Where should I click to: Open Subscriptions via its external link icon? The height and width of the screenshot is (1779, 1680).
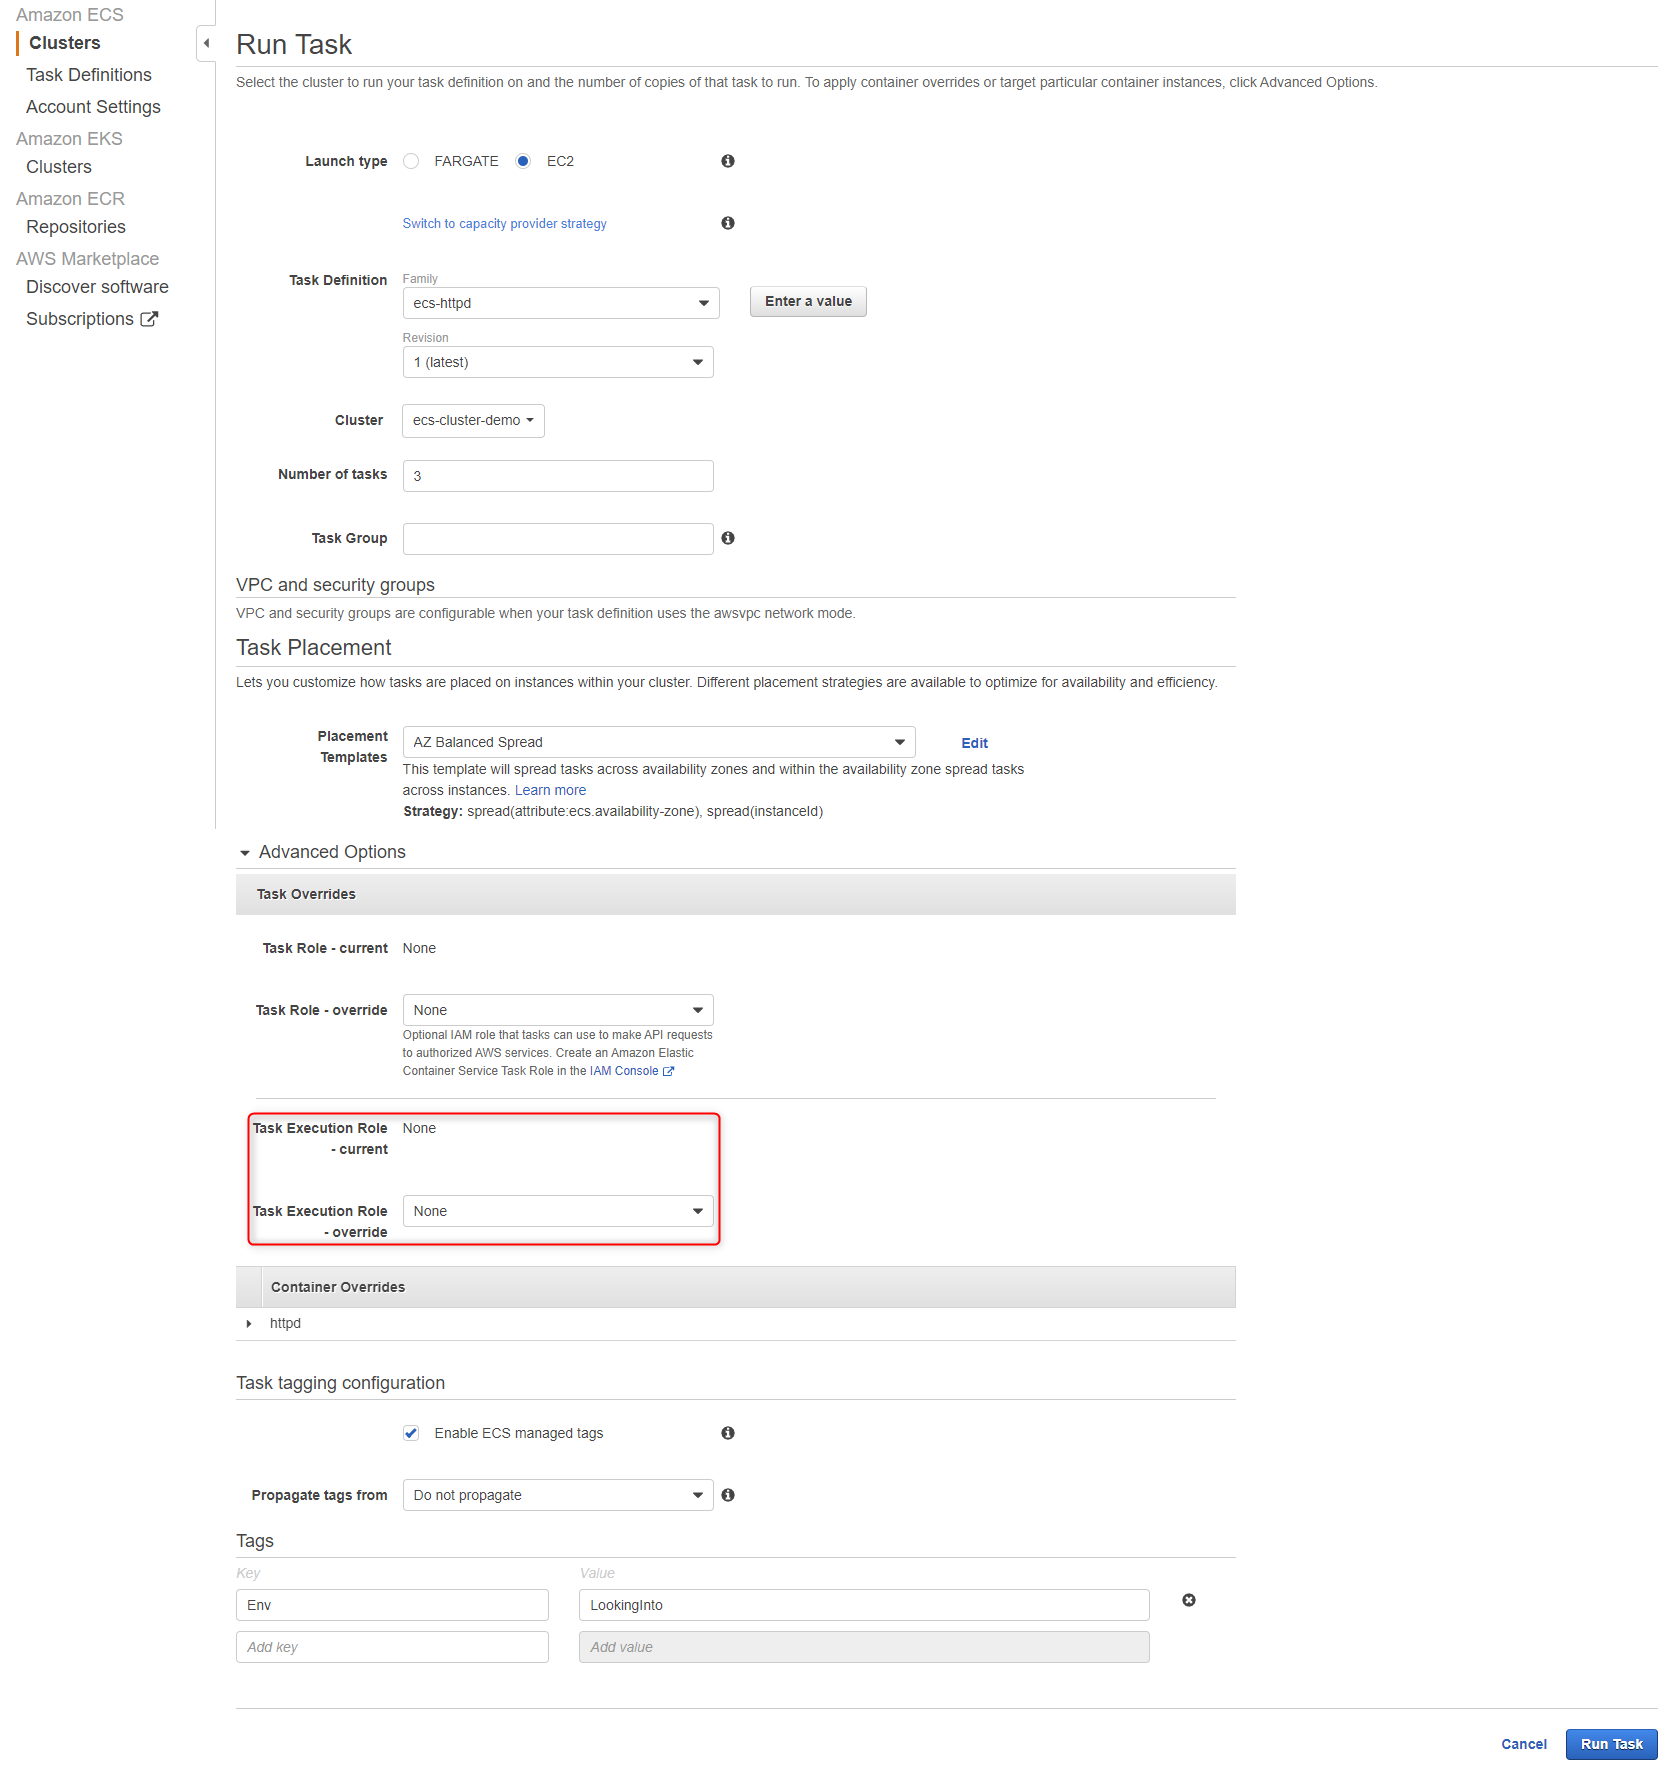150,318
